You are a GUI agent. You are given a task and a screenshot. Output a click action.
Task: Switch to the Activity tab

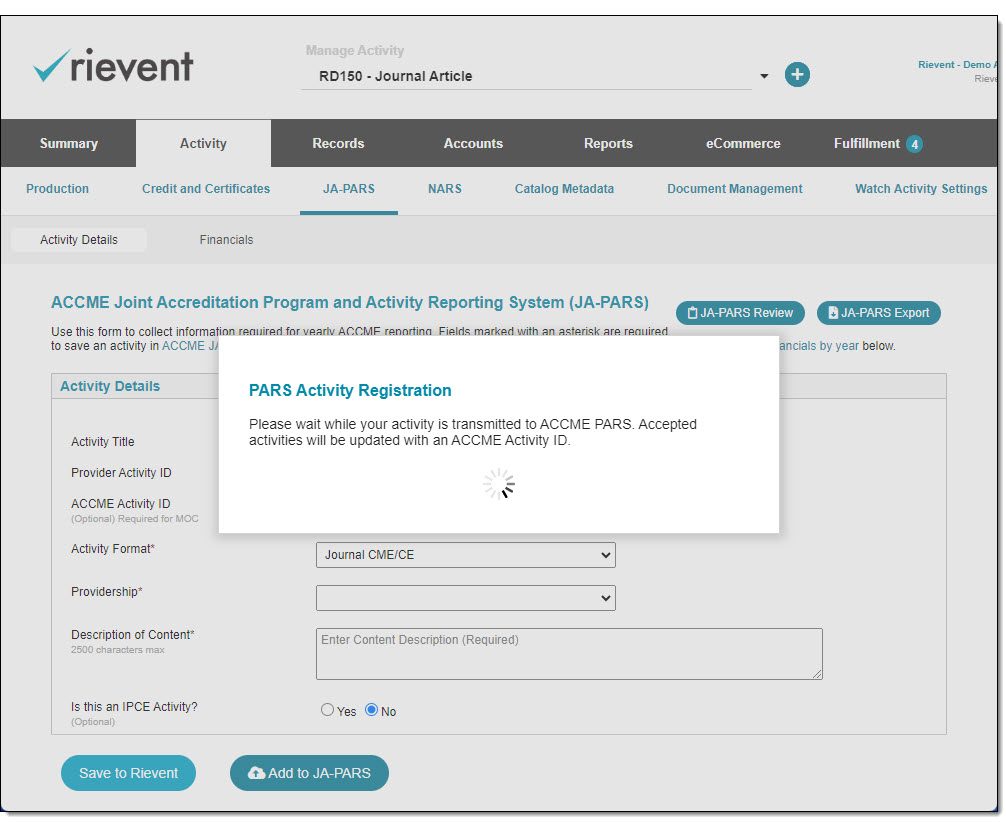(x=203, y=143)
